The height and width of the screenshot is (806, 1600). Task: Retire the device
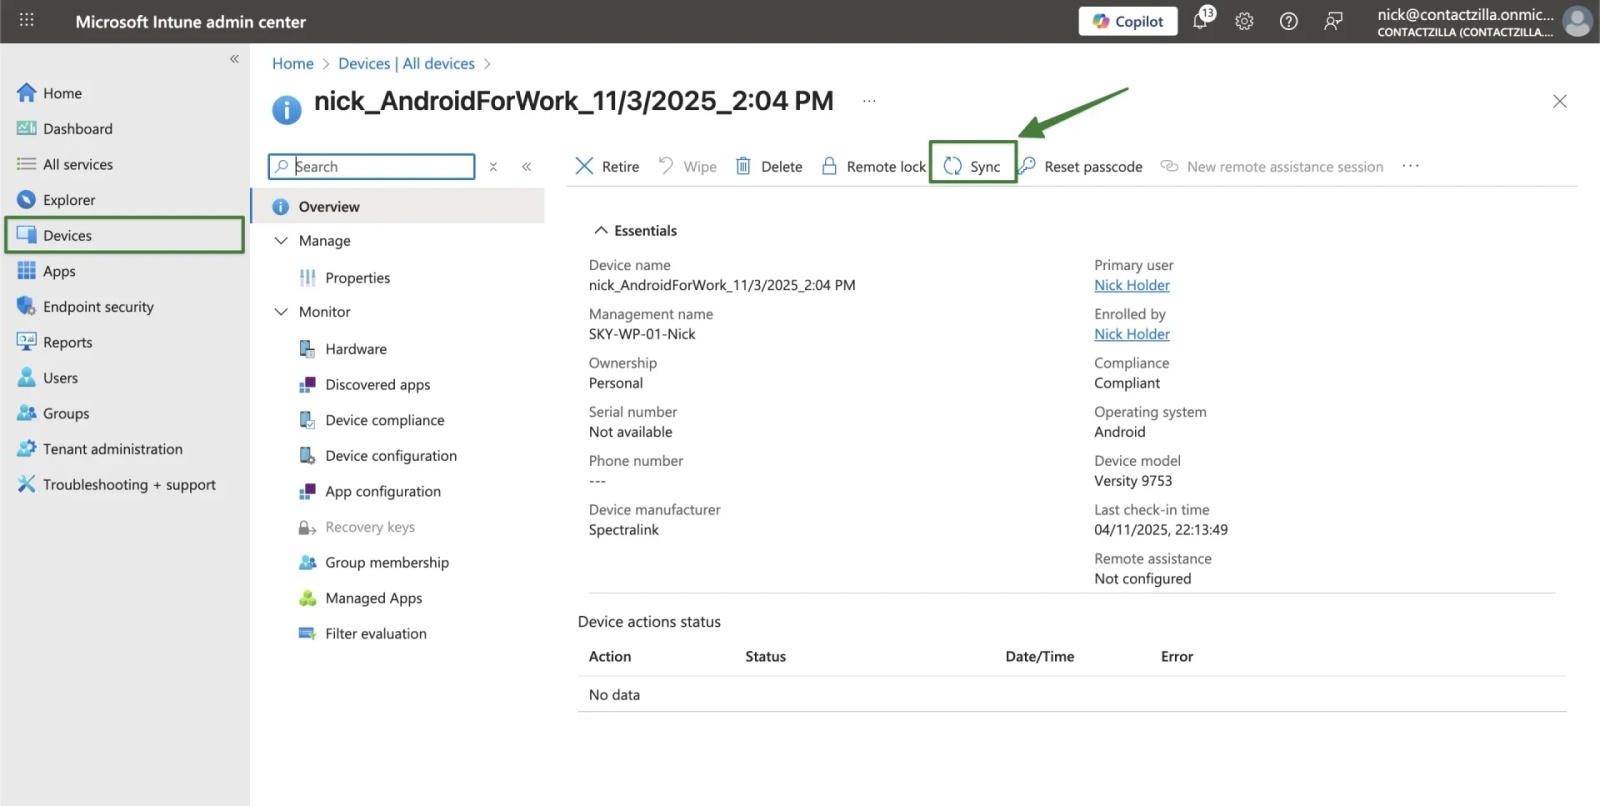(x=607, y=166)
